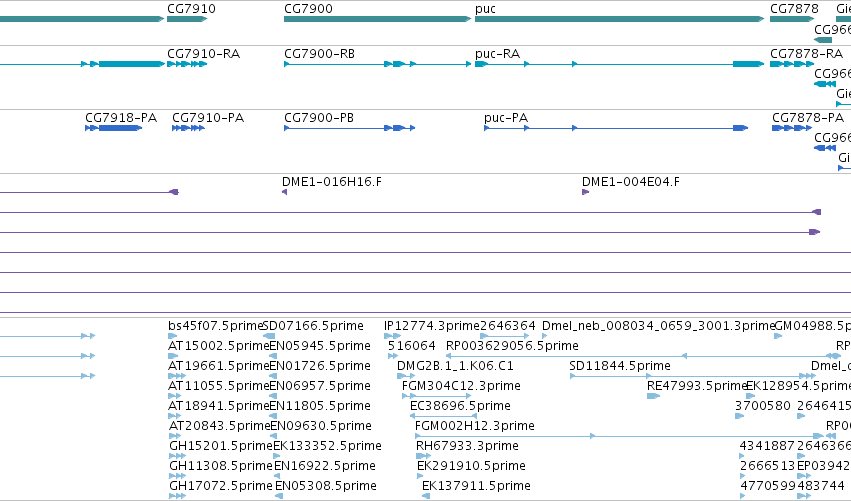Viewport: 851px width, 501px height.
Task: Select EST EK133352.5prime
Action: pos(327,446)
